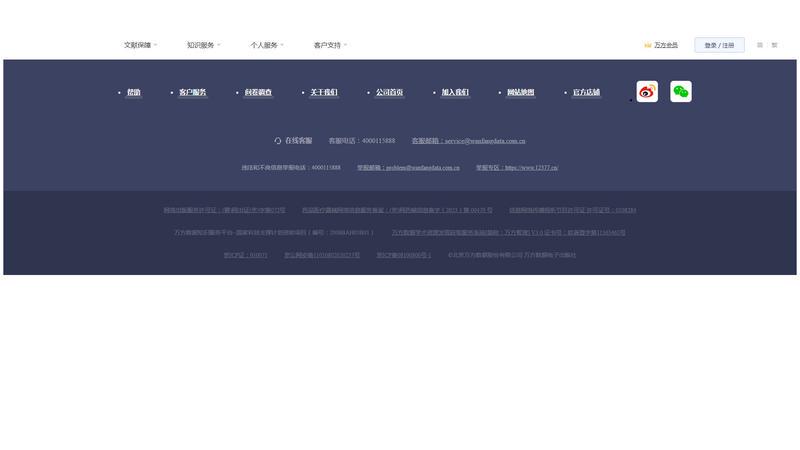Open the 客户服务 footer link
The image size is (800, 450).
(x=192, y=92)
